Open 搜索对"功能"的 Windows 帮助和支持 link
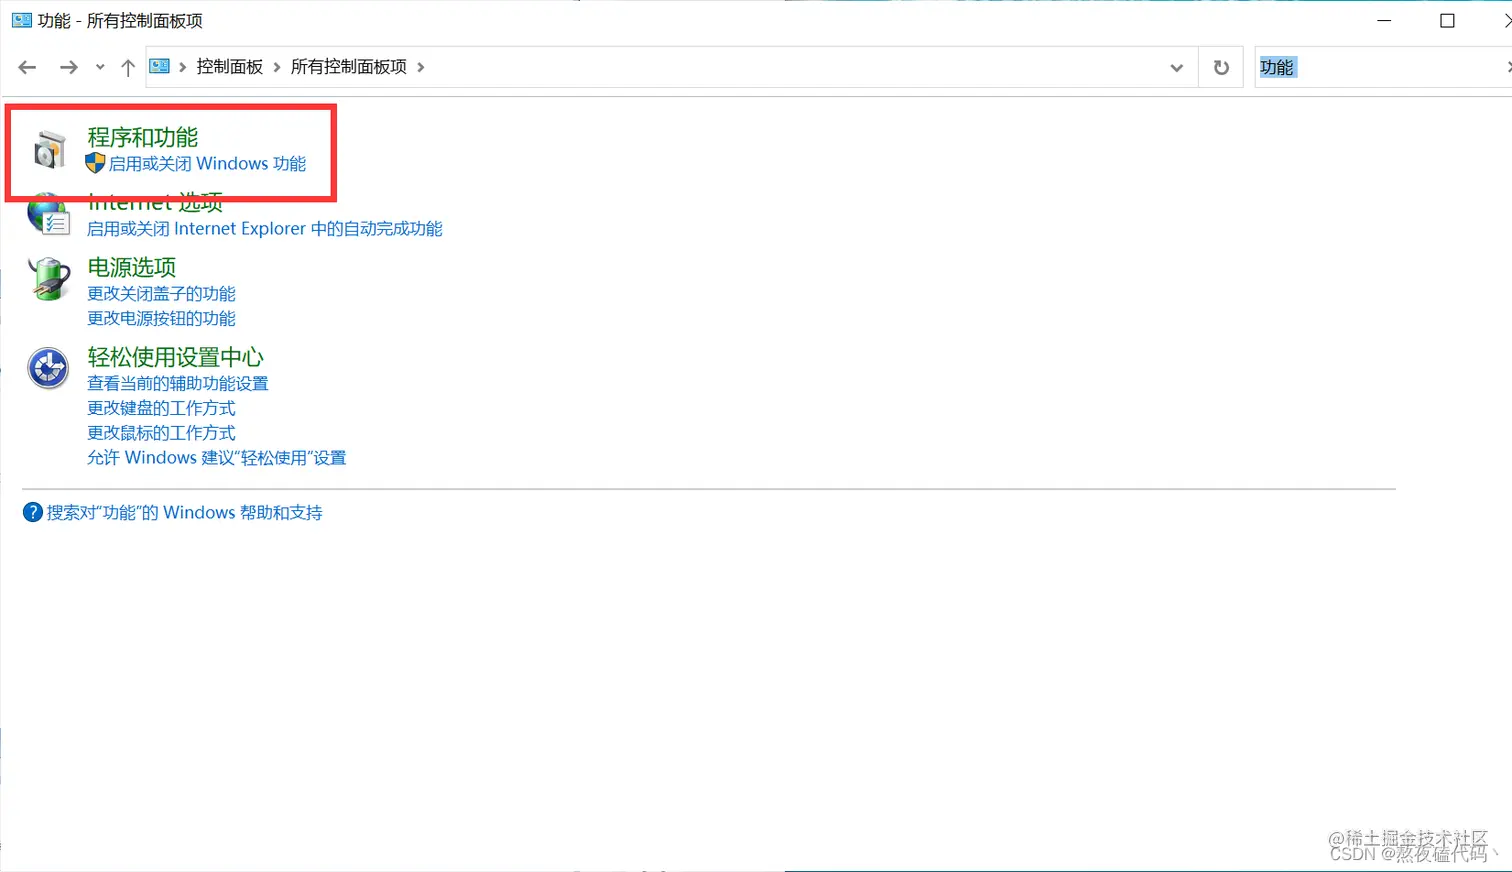This screenshot has width=1512, height=872. [184, 512]
